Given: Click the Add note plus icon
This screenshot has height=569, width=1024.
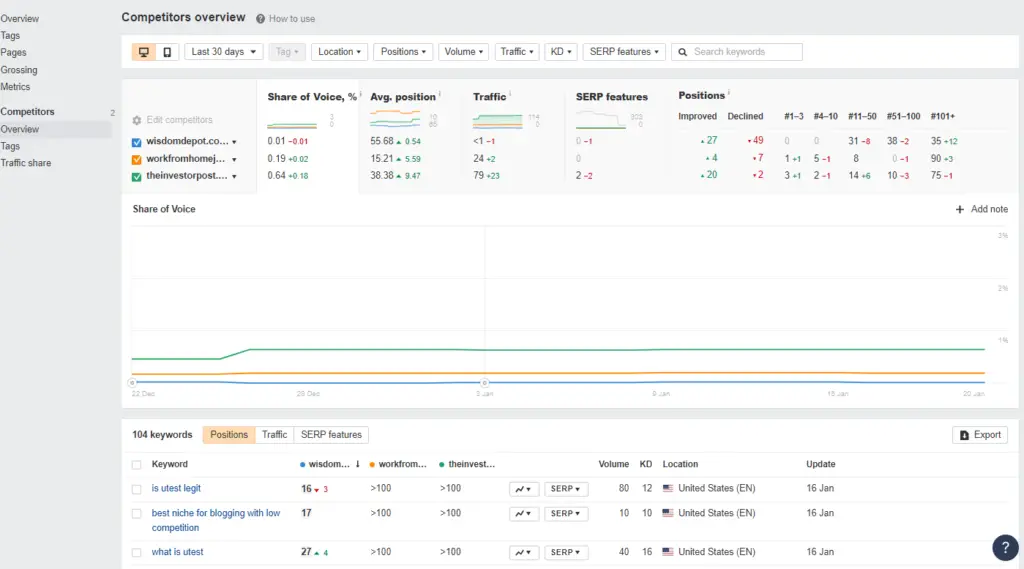Looking at the screenshot, I should [x=959, y=210].
